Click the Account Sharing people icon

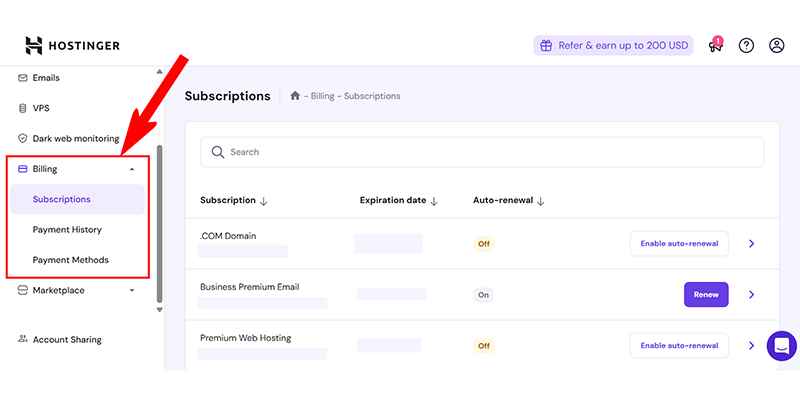(22, 338)
